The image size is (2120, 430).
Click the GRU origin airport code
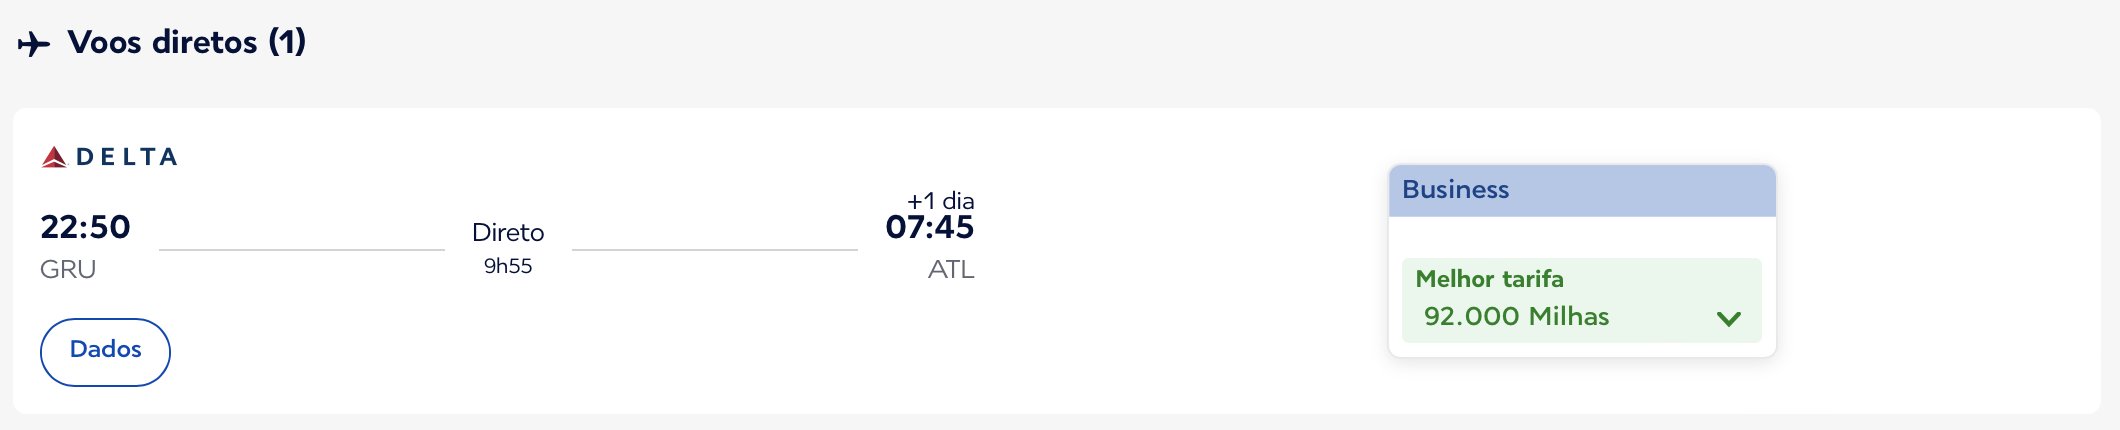click(68, 269)
